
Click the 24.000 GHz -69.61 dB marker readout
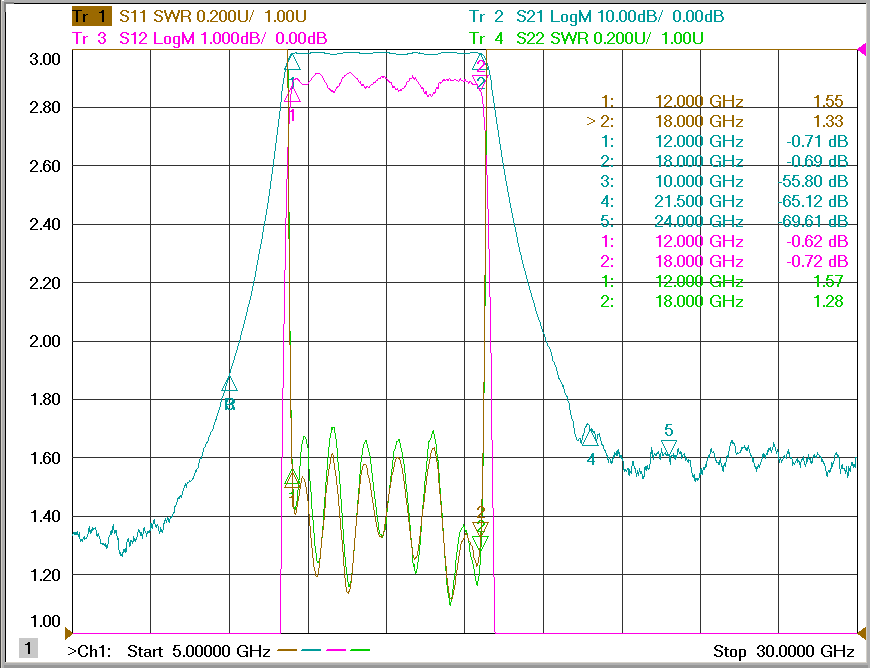coord(725,221)
